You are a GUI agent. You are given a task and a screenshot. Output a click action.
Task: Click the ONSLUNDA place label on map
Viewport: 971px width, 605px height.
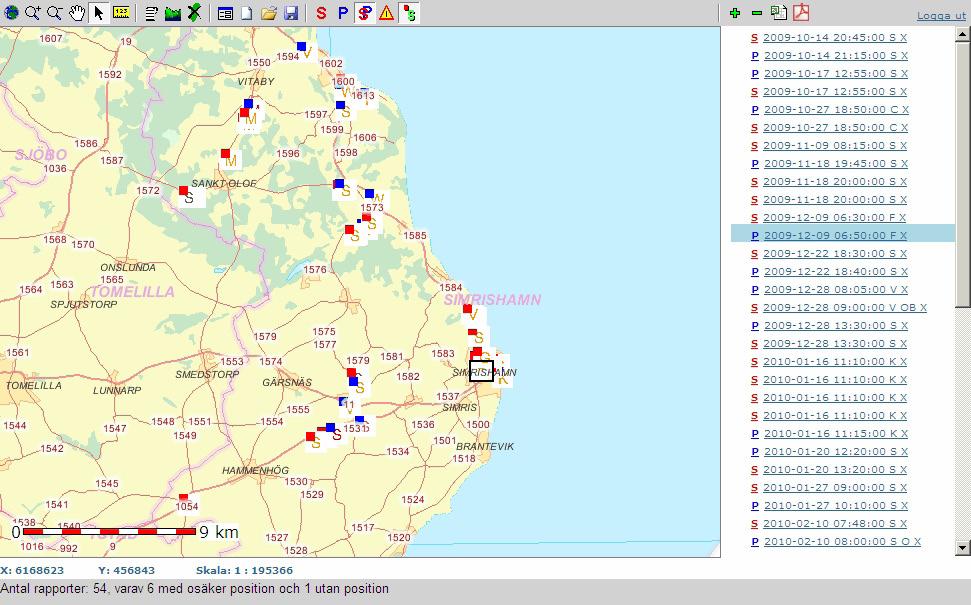(x=128, y=268)
